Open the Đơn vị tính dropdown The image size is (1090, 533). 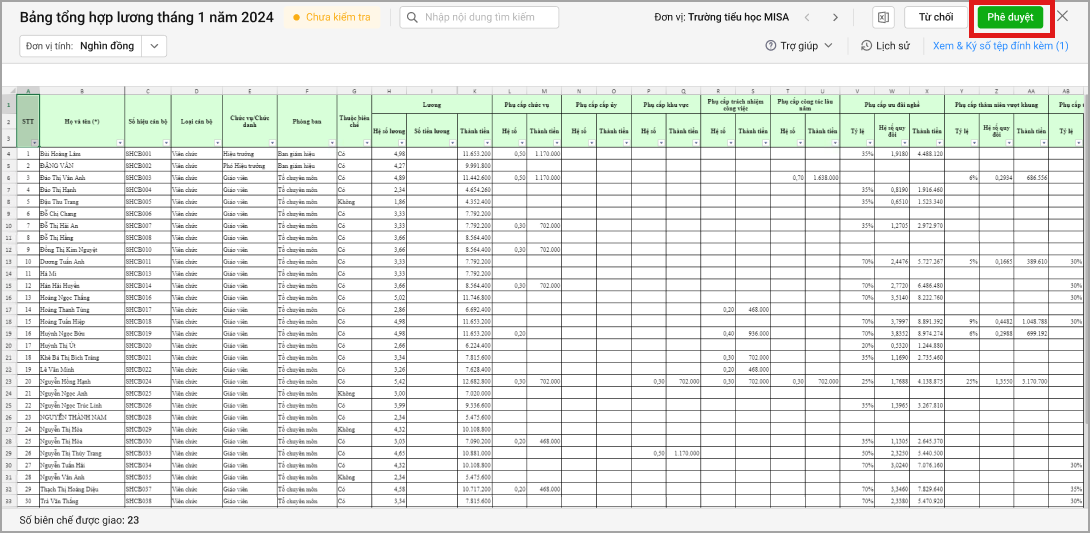[x=154, y=46]
